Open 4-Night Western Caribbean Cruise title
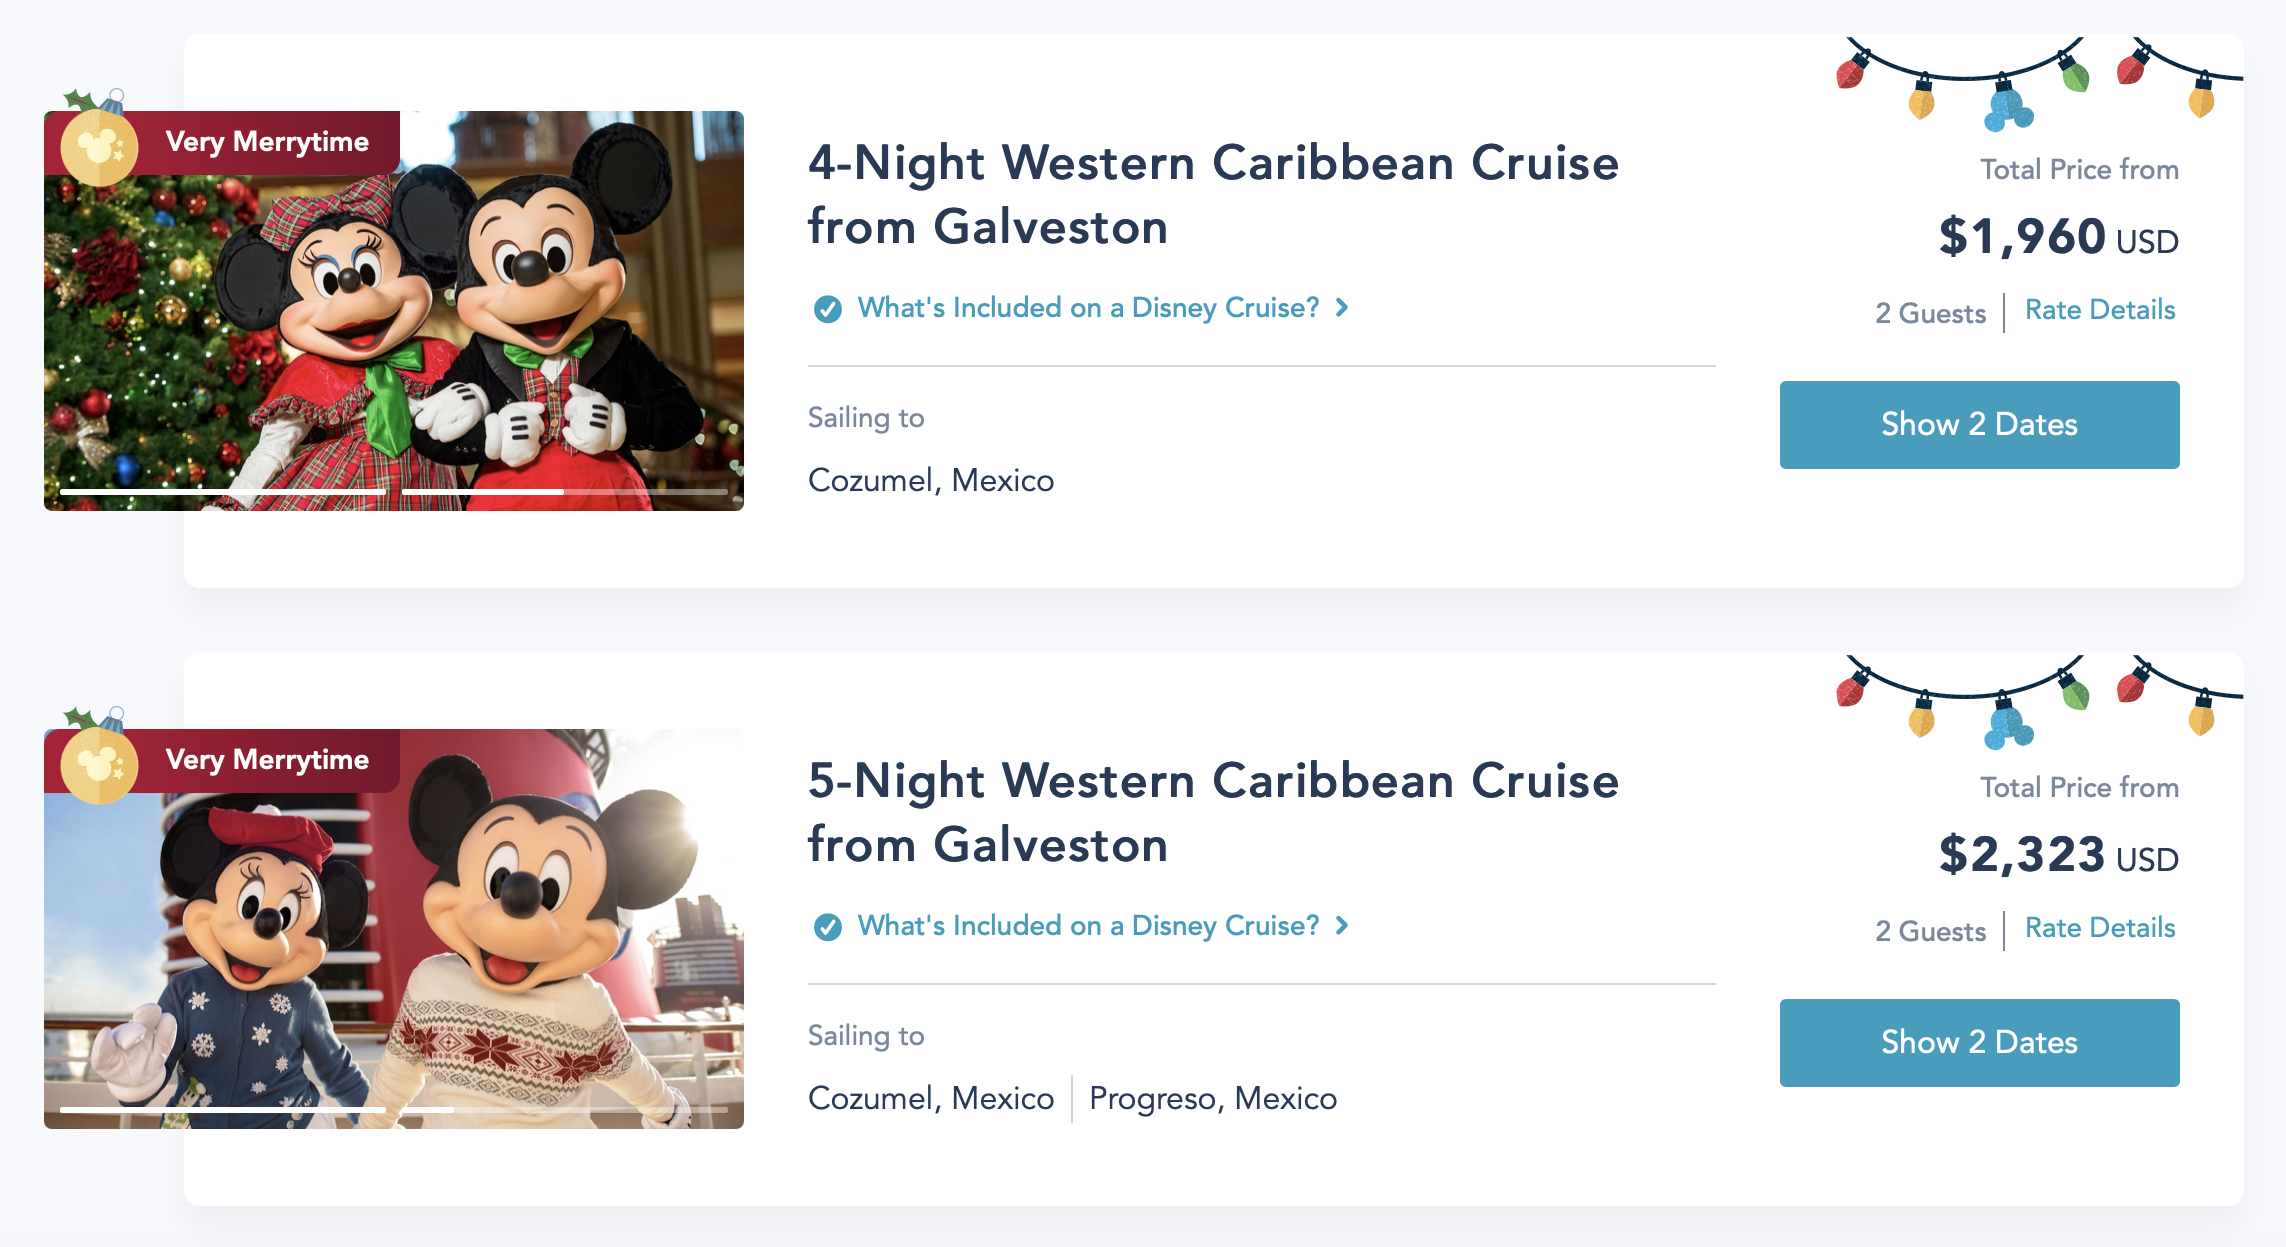The image size is (2286, 1247). pos(1212,194)
